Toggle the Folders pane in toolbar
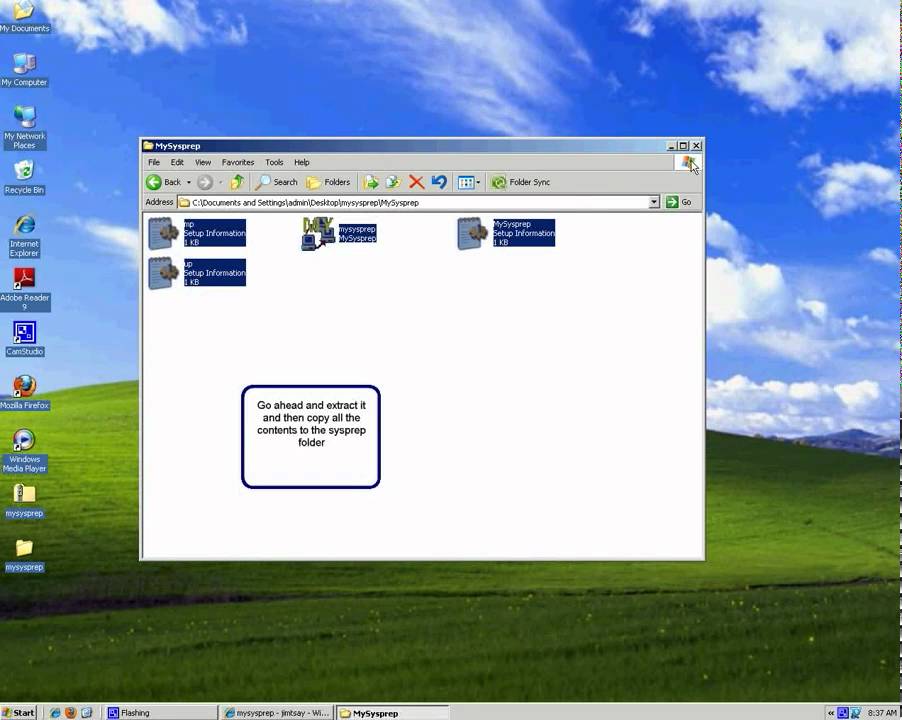902x720 pixels. pos(328,182)
